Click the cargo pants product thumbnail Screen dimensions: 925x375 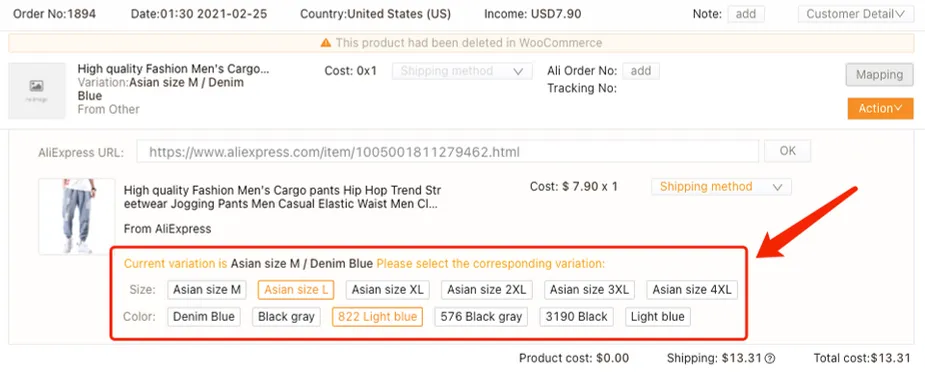pyautogui.click(x=77, y=216)
